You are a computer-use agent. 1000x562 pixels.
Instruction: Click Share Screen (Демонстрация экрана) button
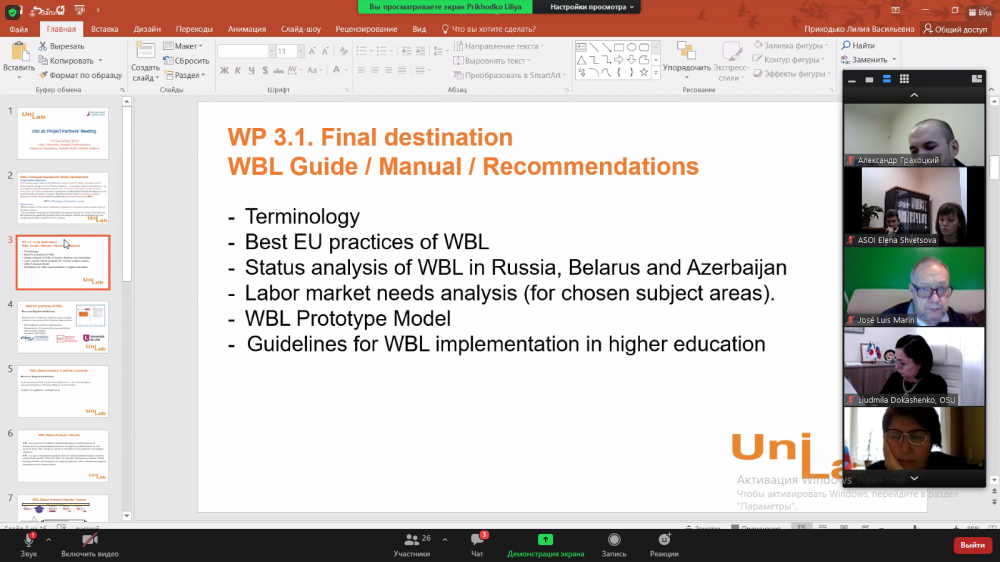(x=545, y=544)
